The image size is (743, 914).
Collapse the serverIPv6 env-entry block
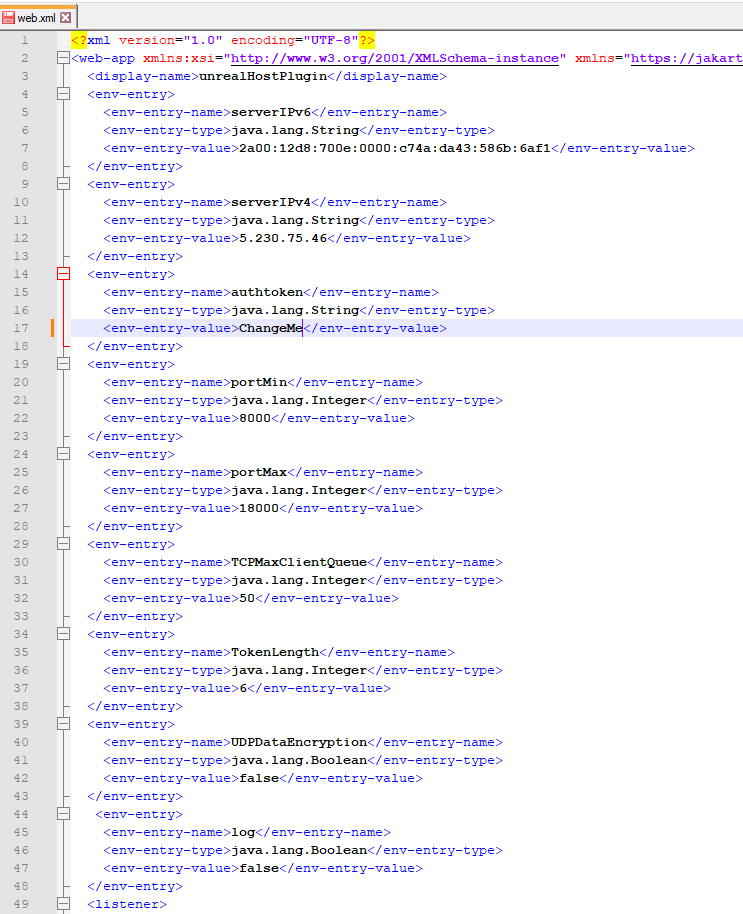point(64,94)
